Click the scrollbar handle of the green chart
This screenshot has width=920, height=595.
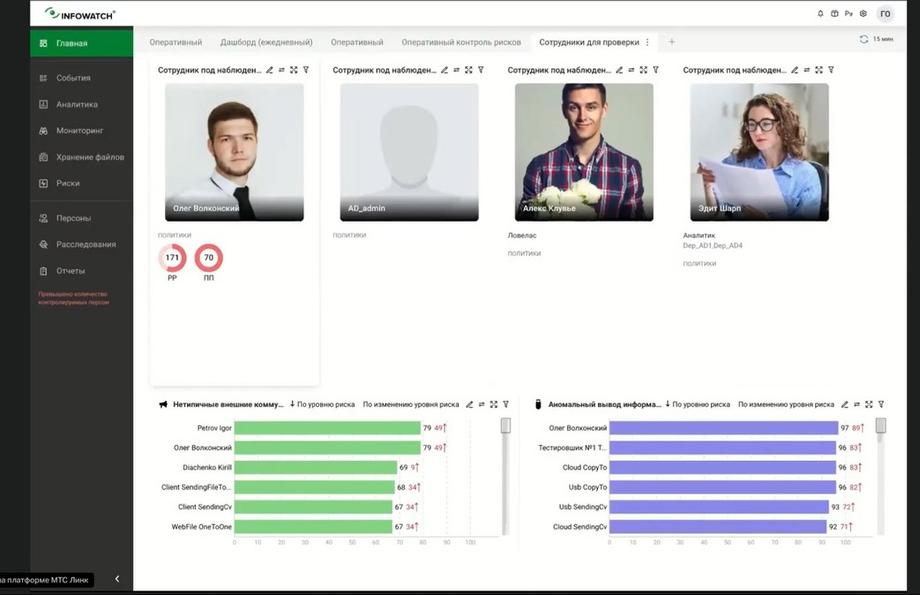(x=506, y=425)
